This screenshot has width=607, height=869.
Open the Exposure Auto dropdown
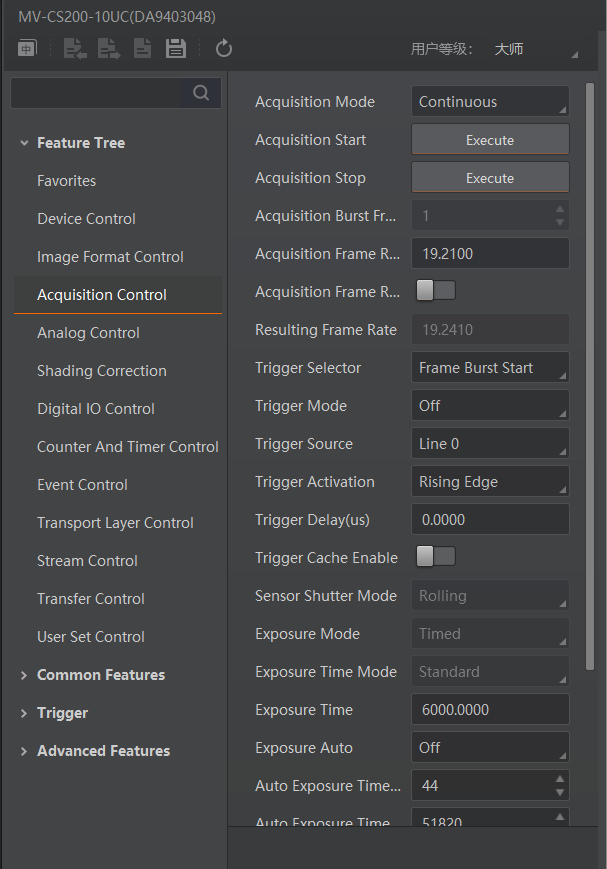(490, 748)
